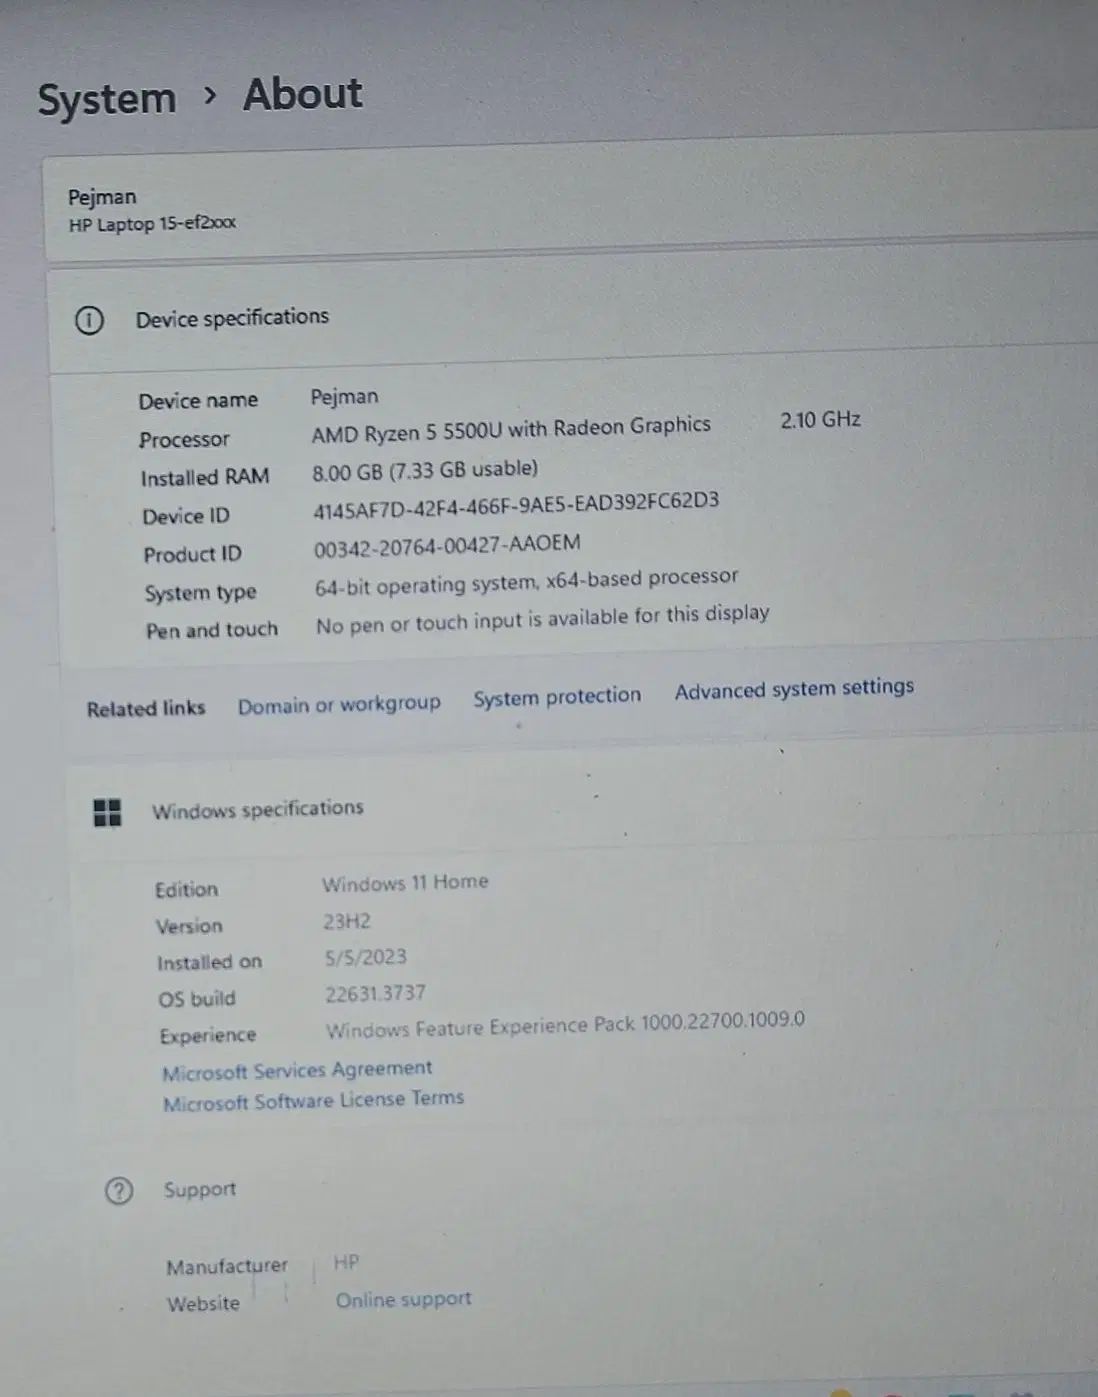
Task: Click the Pen and touch row label
Action: tap(212, 631)
